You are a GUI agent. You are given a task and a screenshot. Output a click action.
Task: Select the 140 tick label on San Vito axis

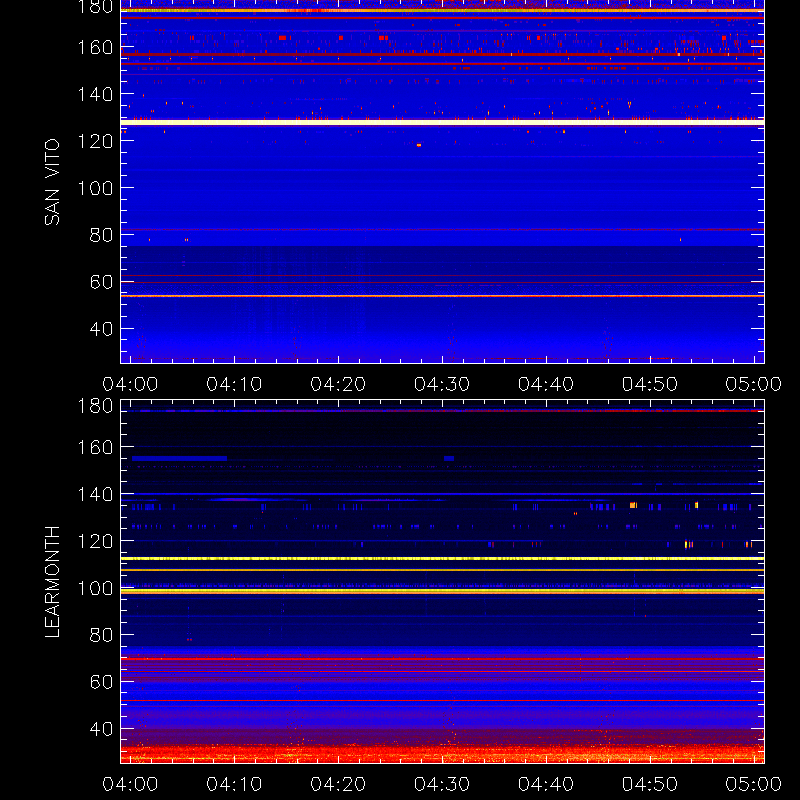tap(95, 94)
